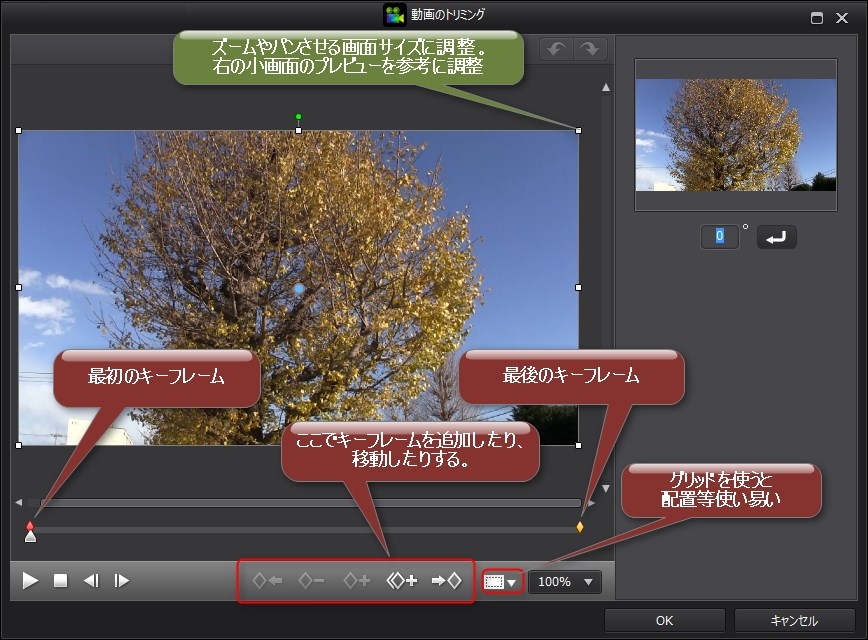Maximize the 動画のトリミング window
Screen dimensions: 868x640
click(x=817, y=18)
